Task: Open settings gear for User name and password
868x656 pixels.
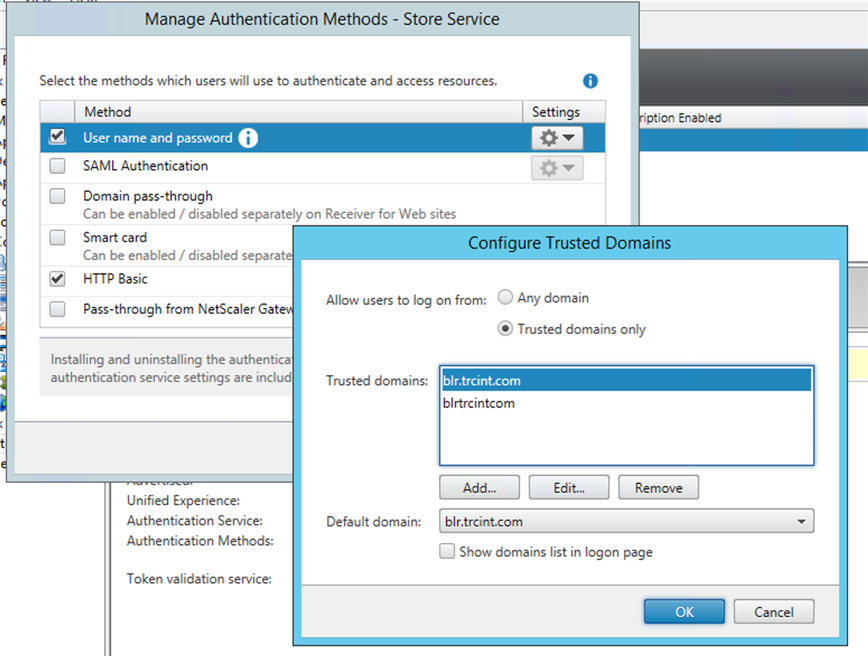Action: click(x=557, y=138)
